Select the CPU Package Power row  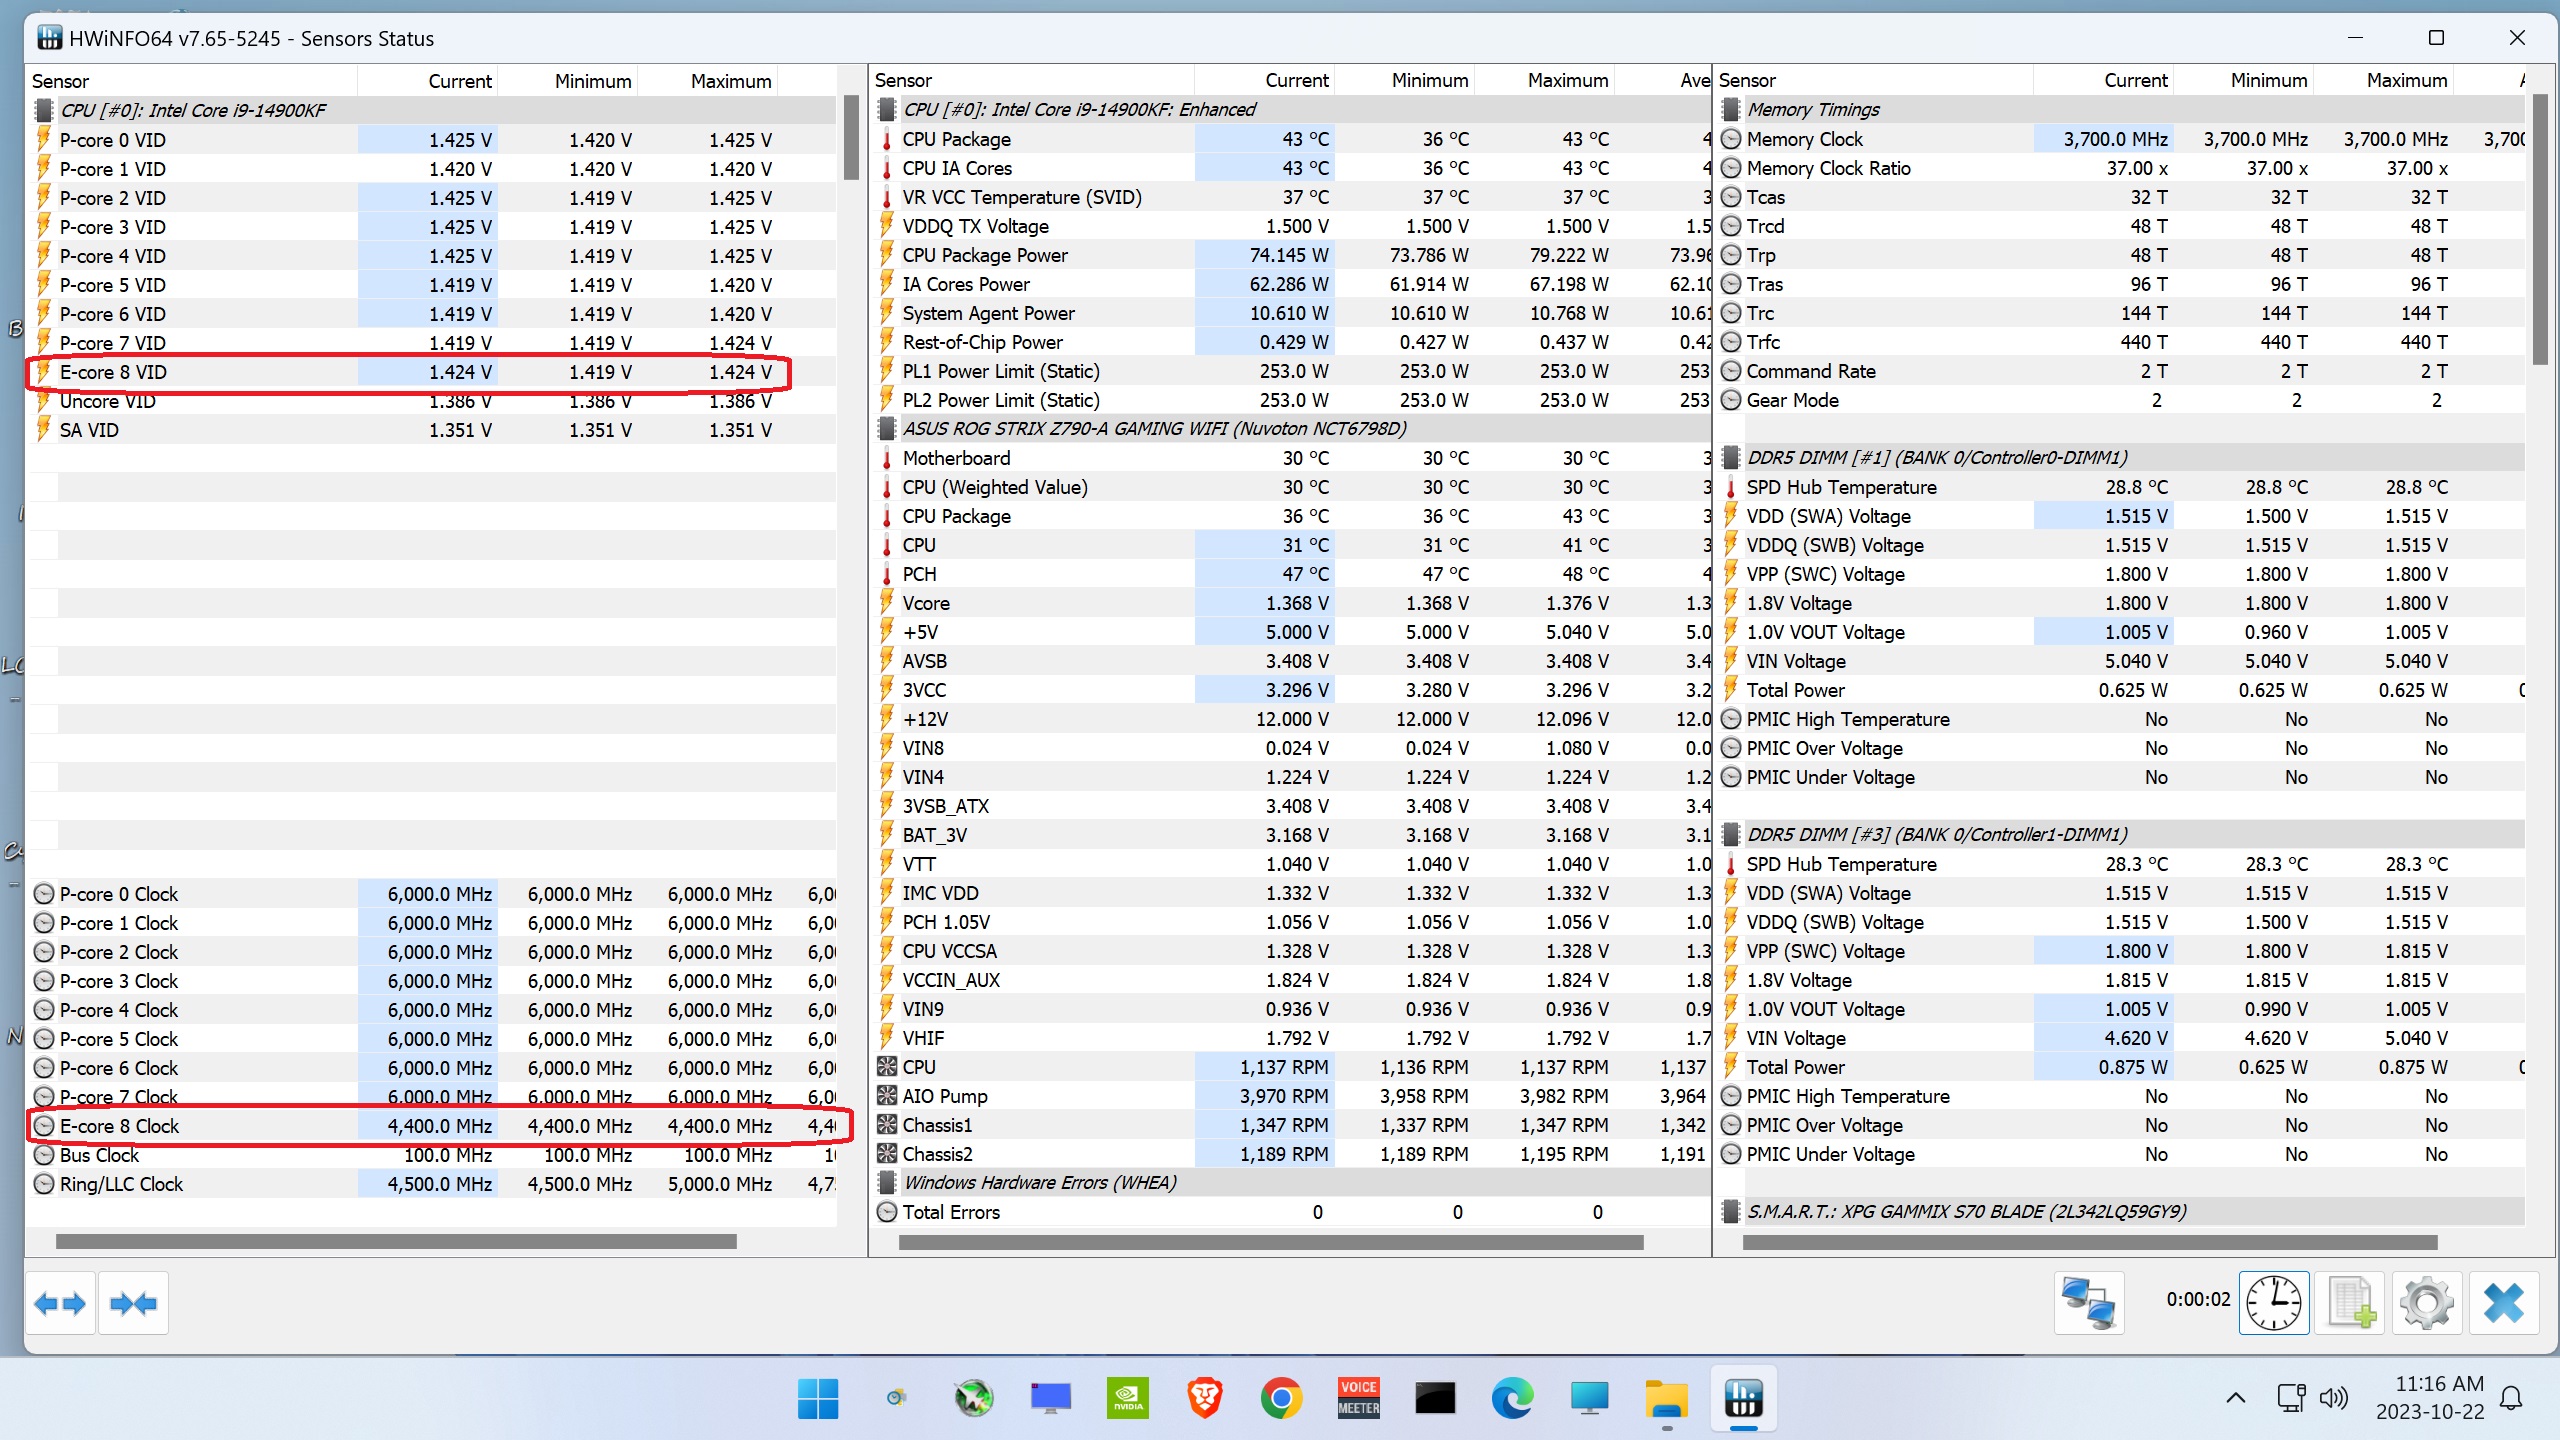(1292, 255)
